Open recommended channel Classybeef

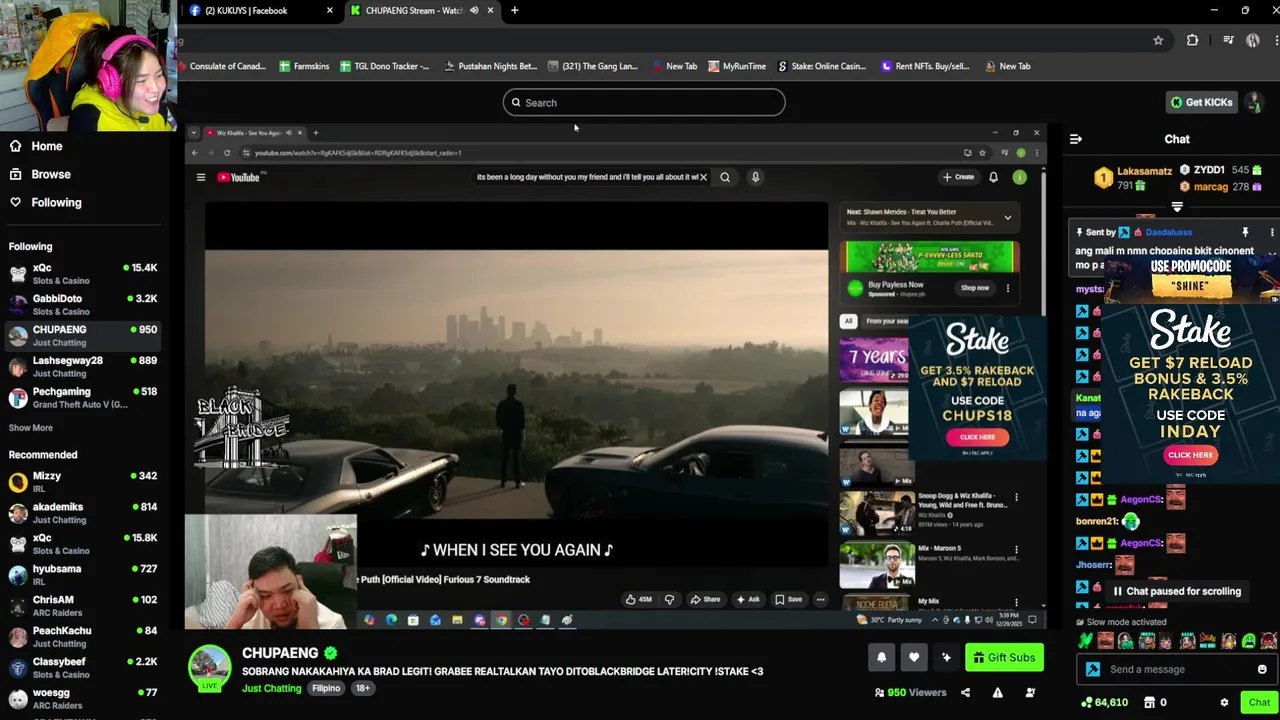click(x=82, y=668)
